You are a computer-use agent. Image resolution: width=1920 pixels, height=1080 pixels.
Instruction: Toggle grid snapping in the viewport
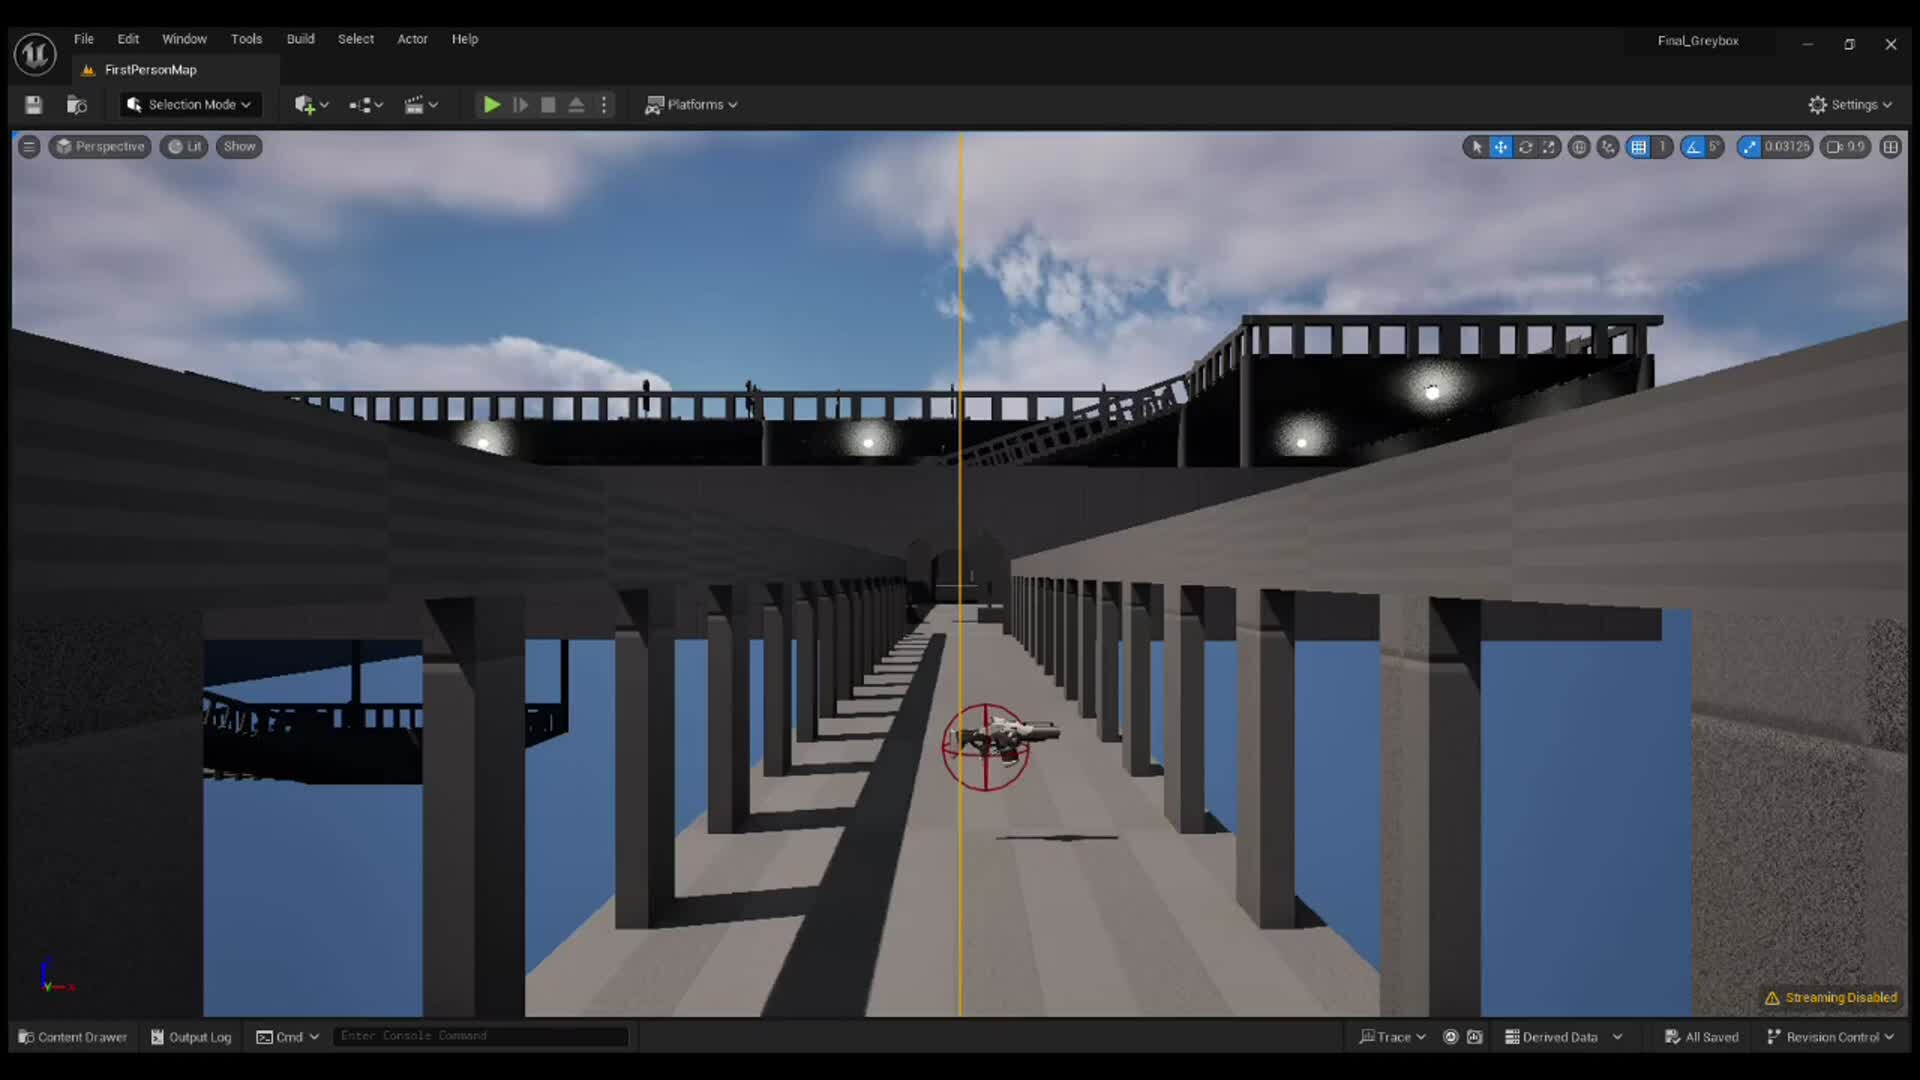(x=1639, y=147)
